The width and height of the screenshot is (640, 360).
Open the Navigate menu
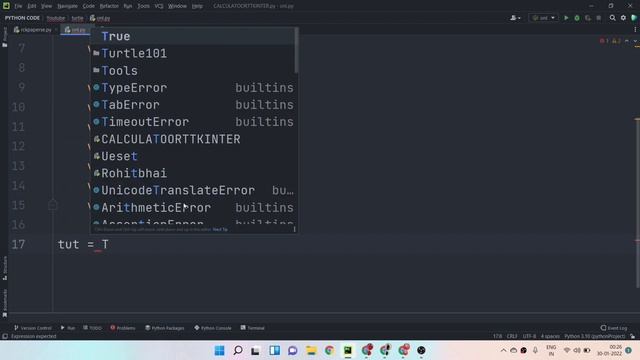pyautogui.click(x=67, y=6)
